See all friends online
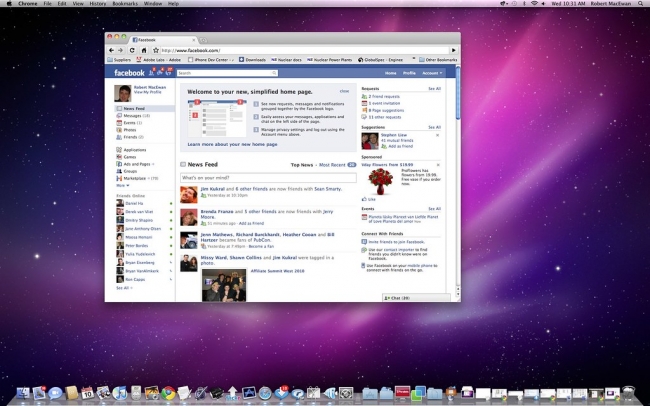The width and height of the screenshot is (650, 406). (x=124, y=288)
